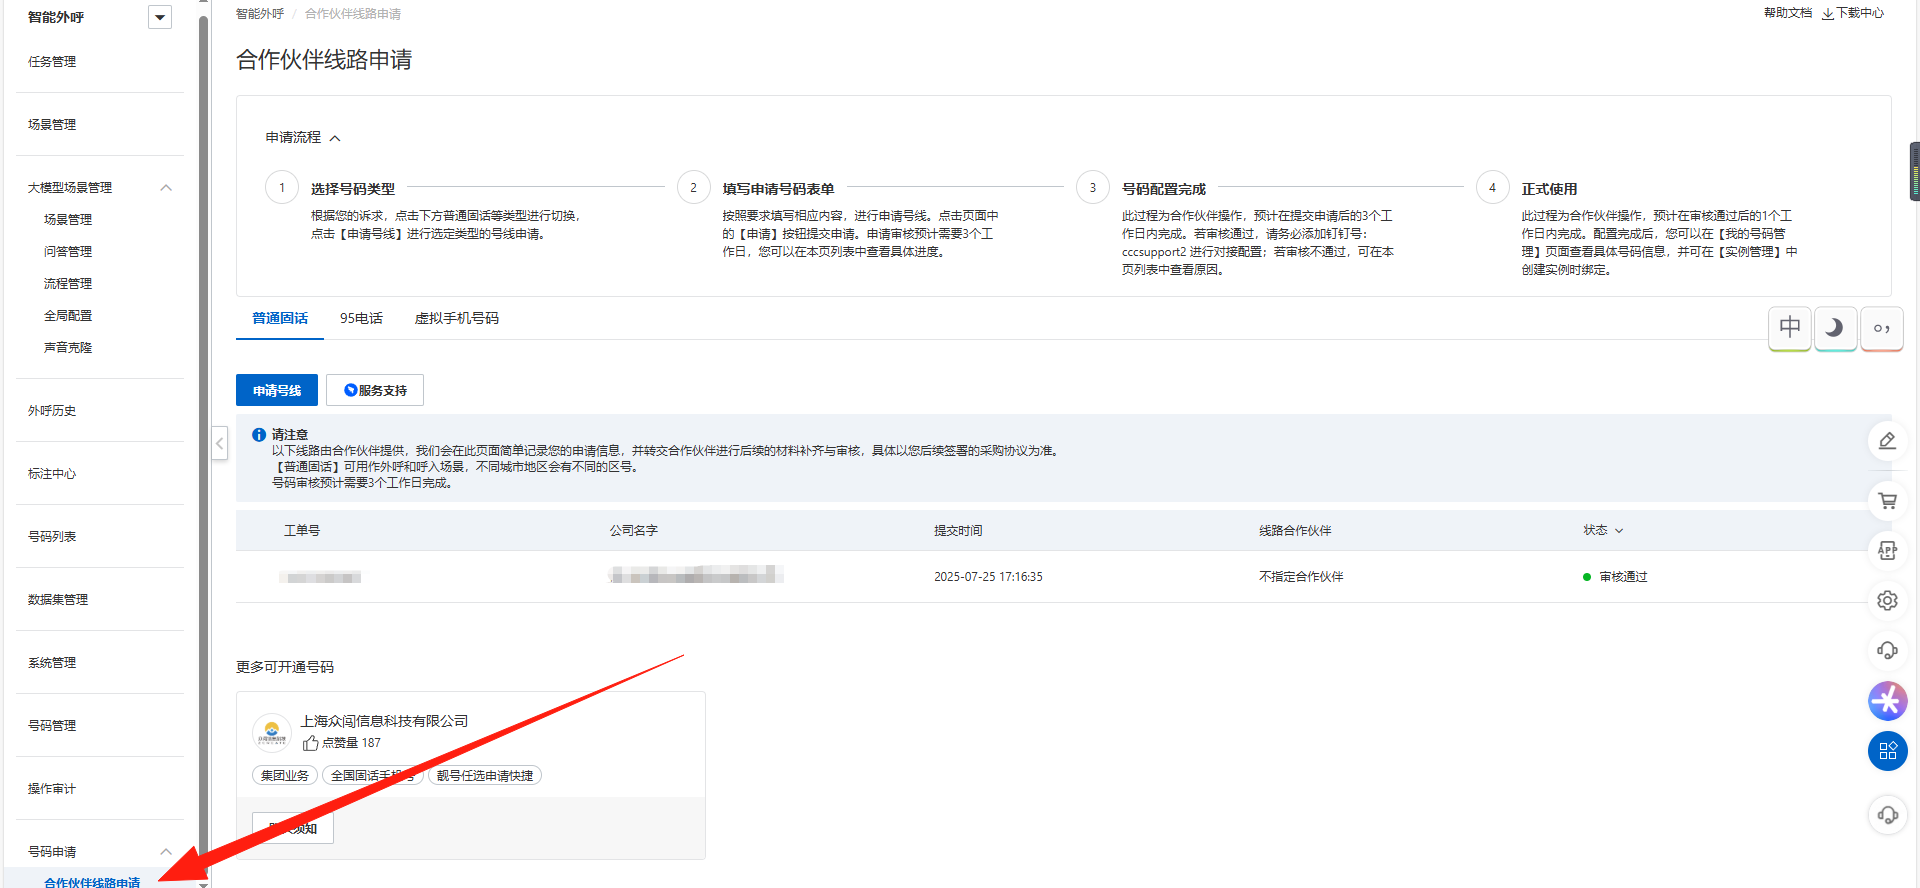Viewport: 1920px width, 888px height.
Task: Open the shopping cart floating icon
Action: (x=1887, y=501)
